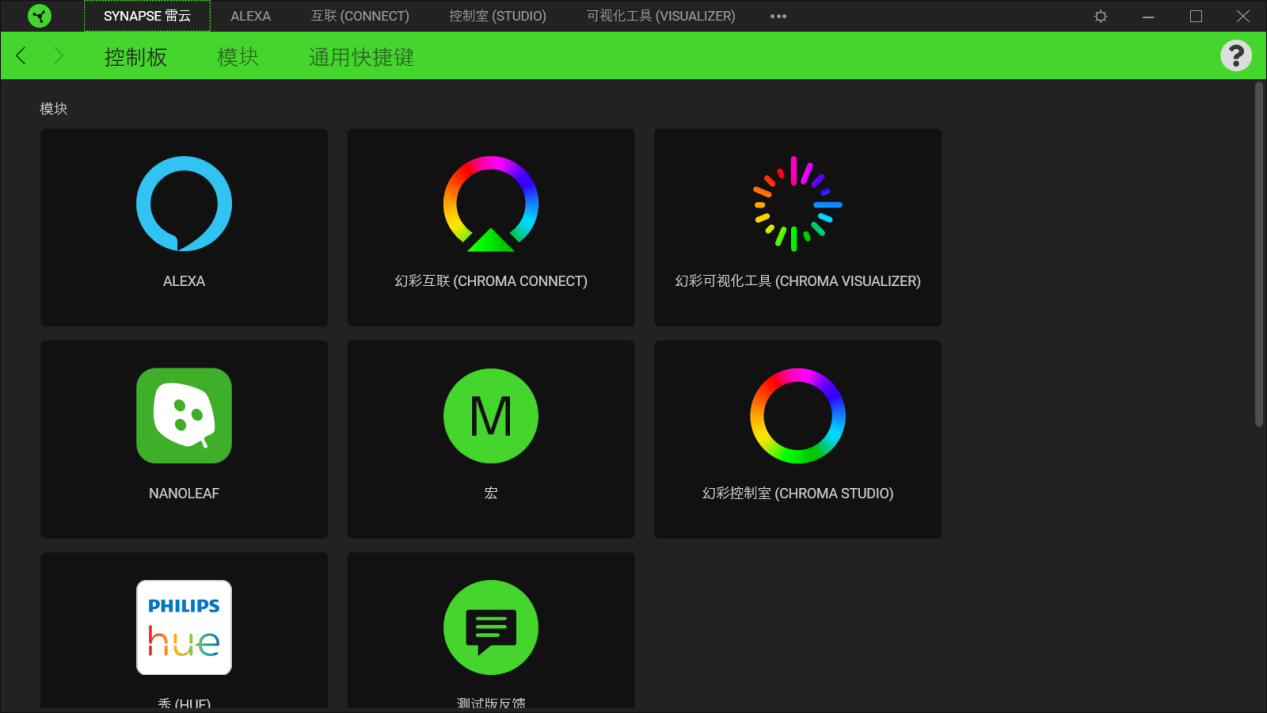
Task: Open the 互联 (CONNECT) tab
Action: click(360, 16)
